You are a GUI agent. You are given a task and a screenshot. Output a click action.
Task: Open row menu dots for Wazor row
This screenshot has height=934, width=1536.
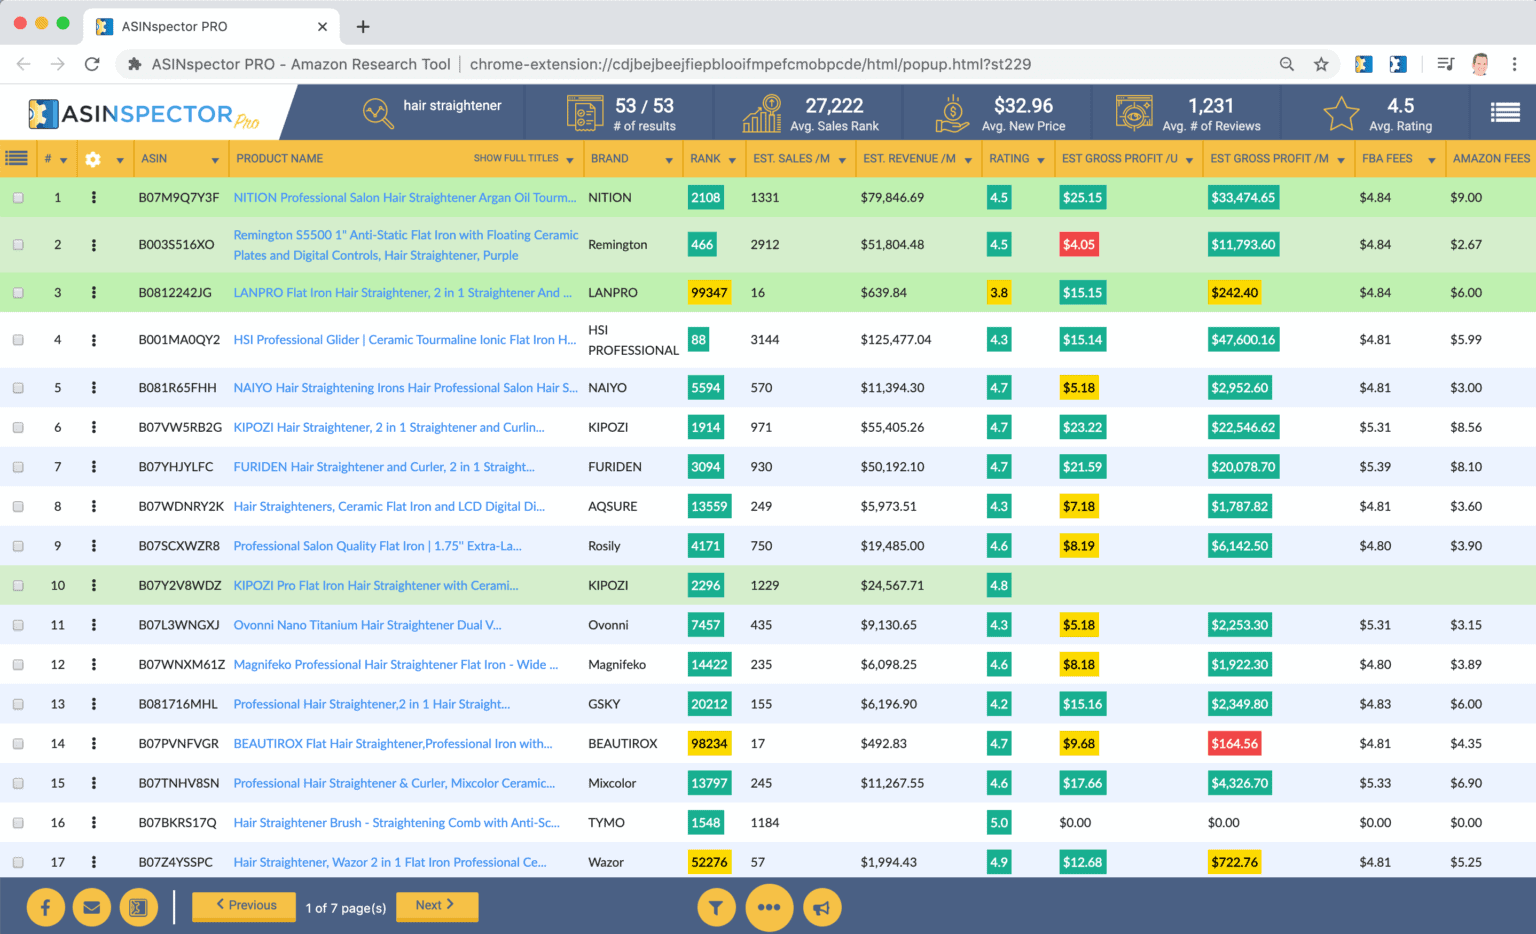[94, 862]
